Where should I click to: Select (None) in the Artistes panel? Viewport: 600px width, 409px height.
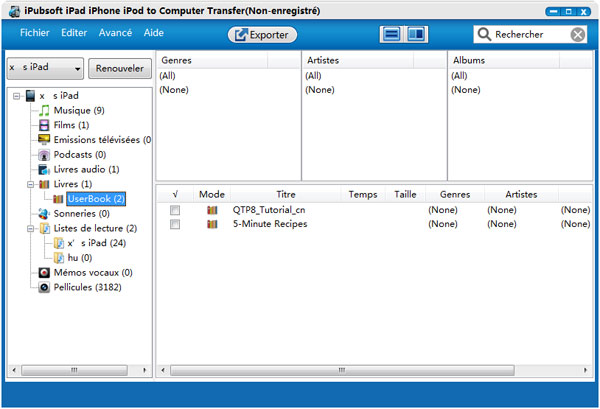(320, 90)
